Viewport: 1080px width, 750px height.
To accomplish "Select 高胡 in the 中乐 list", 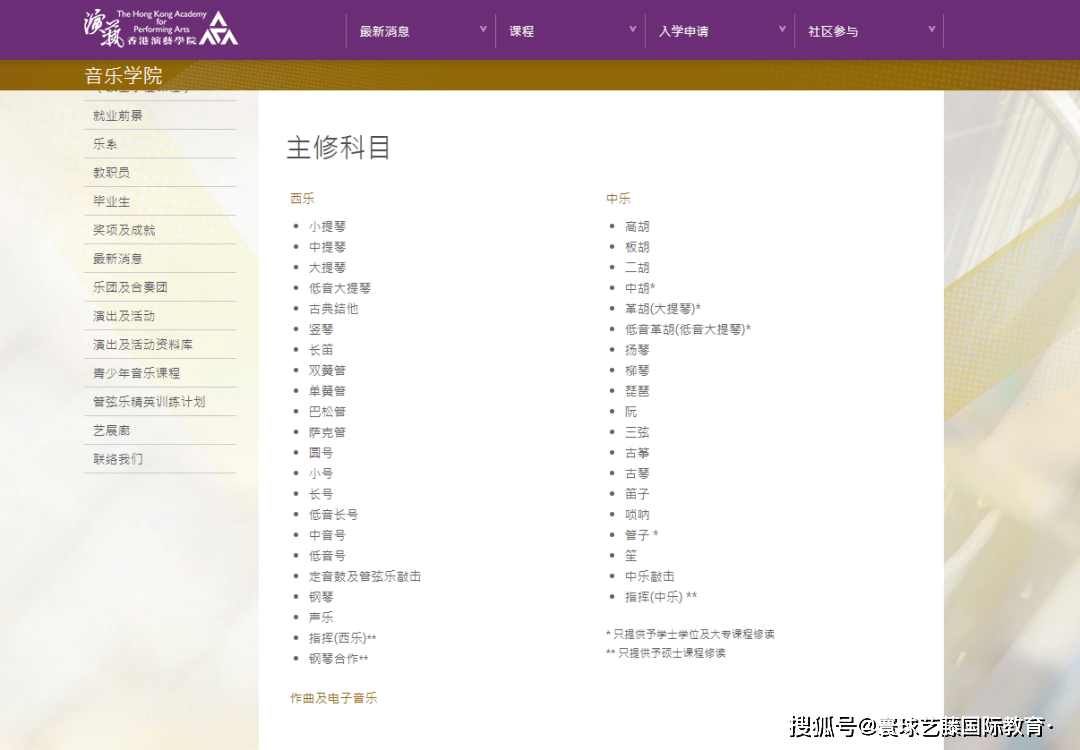I will (x=637, y=227).
